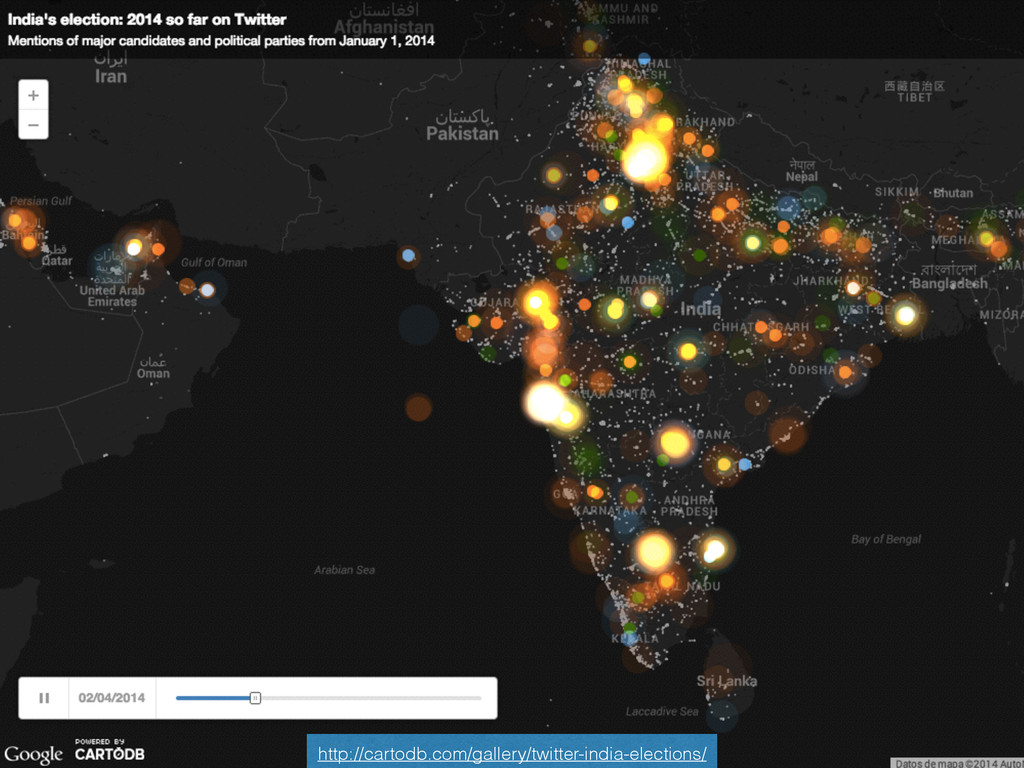1024x768 pixels.
Task: Click the Pakistan country label
Action: [x=462, y=126]
